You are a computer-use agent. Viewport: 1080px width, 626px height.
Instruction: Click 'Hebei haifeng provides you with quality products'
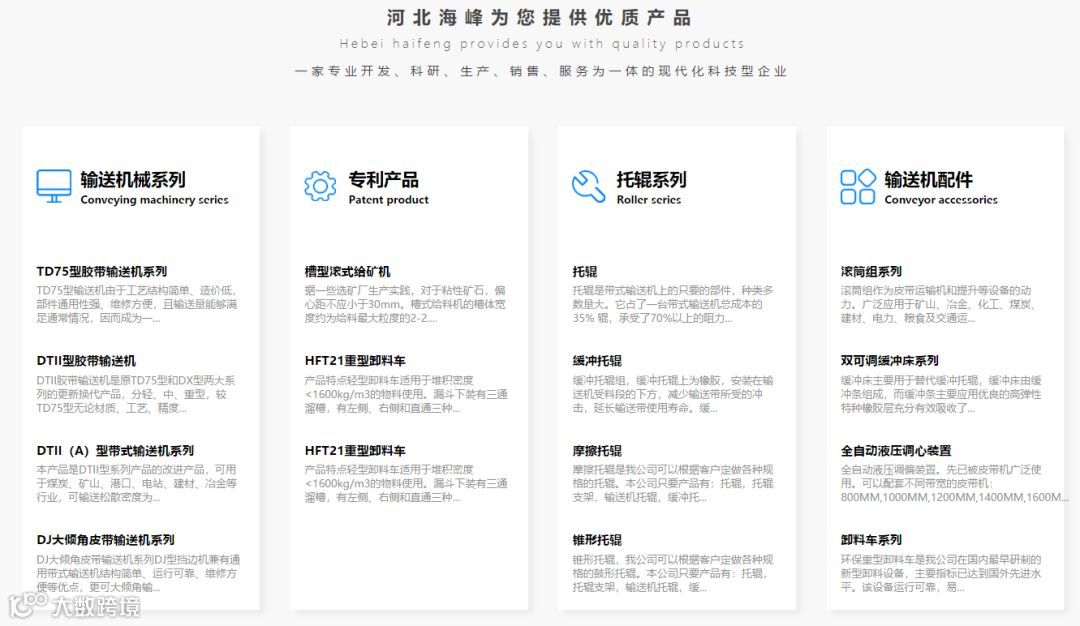coord(541,44)
